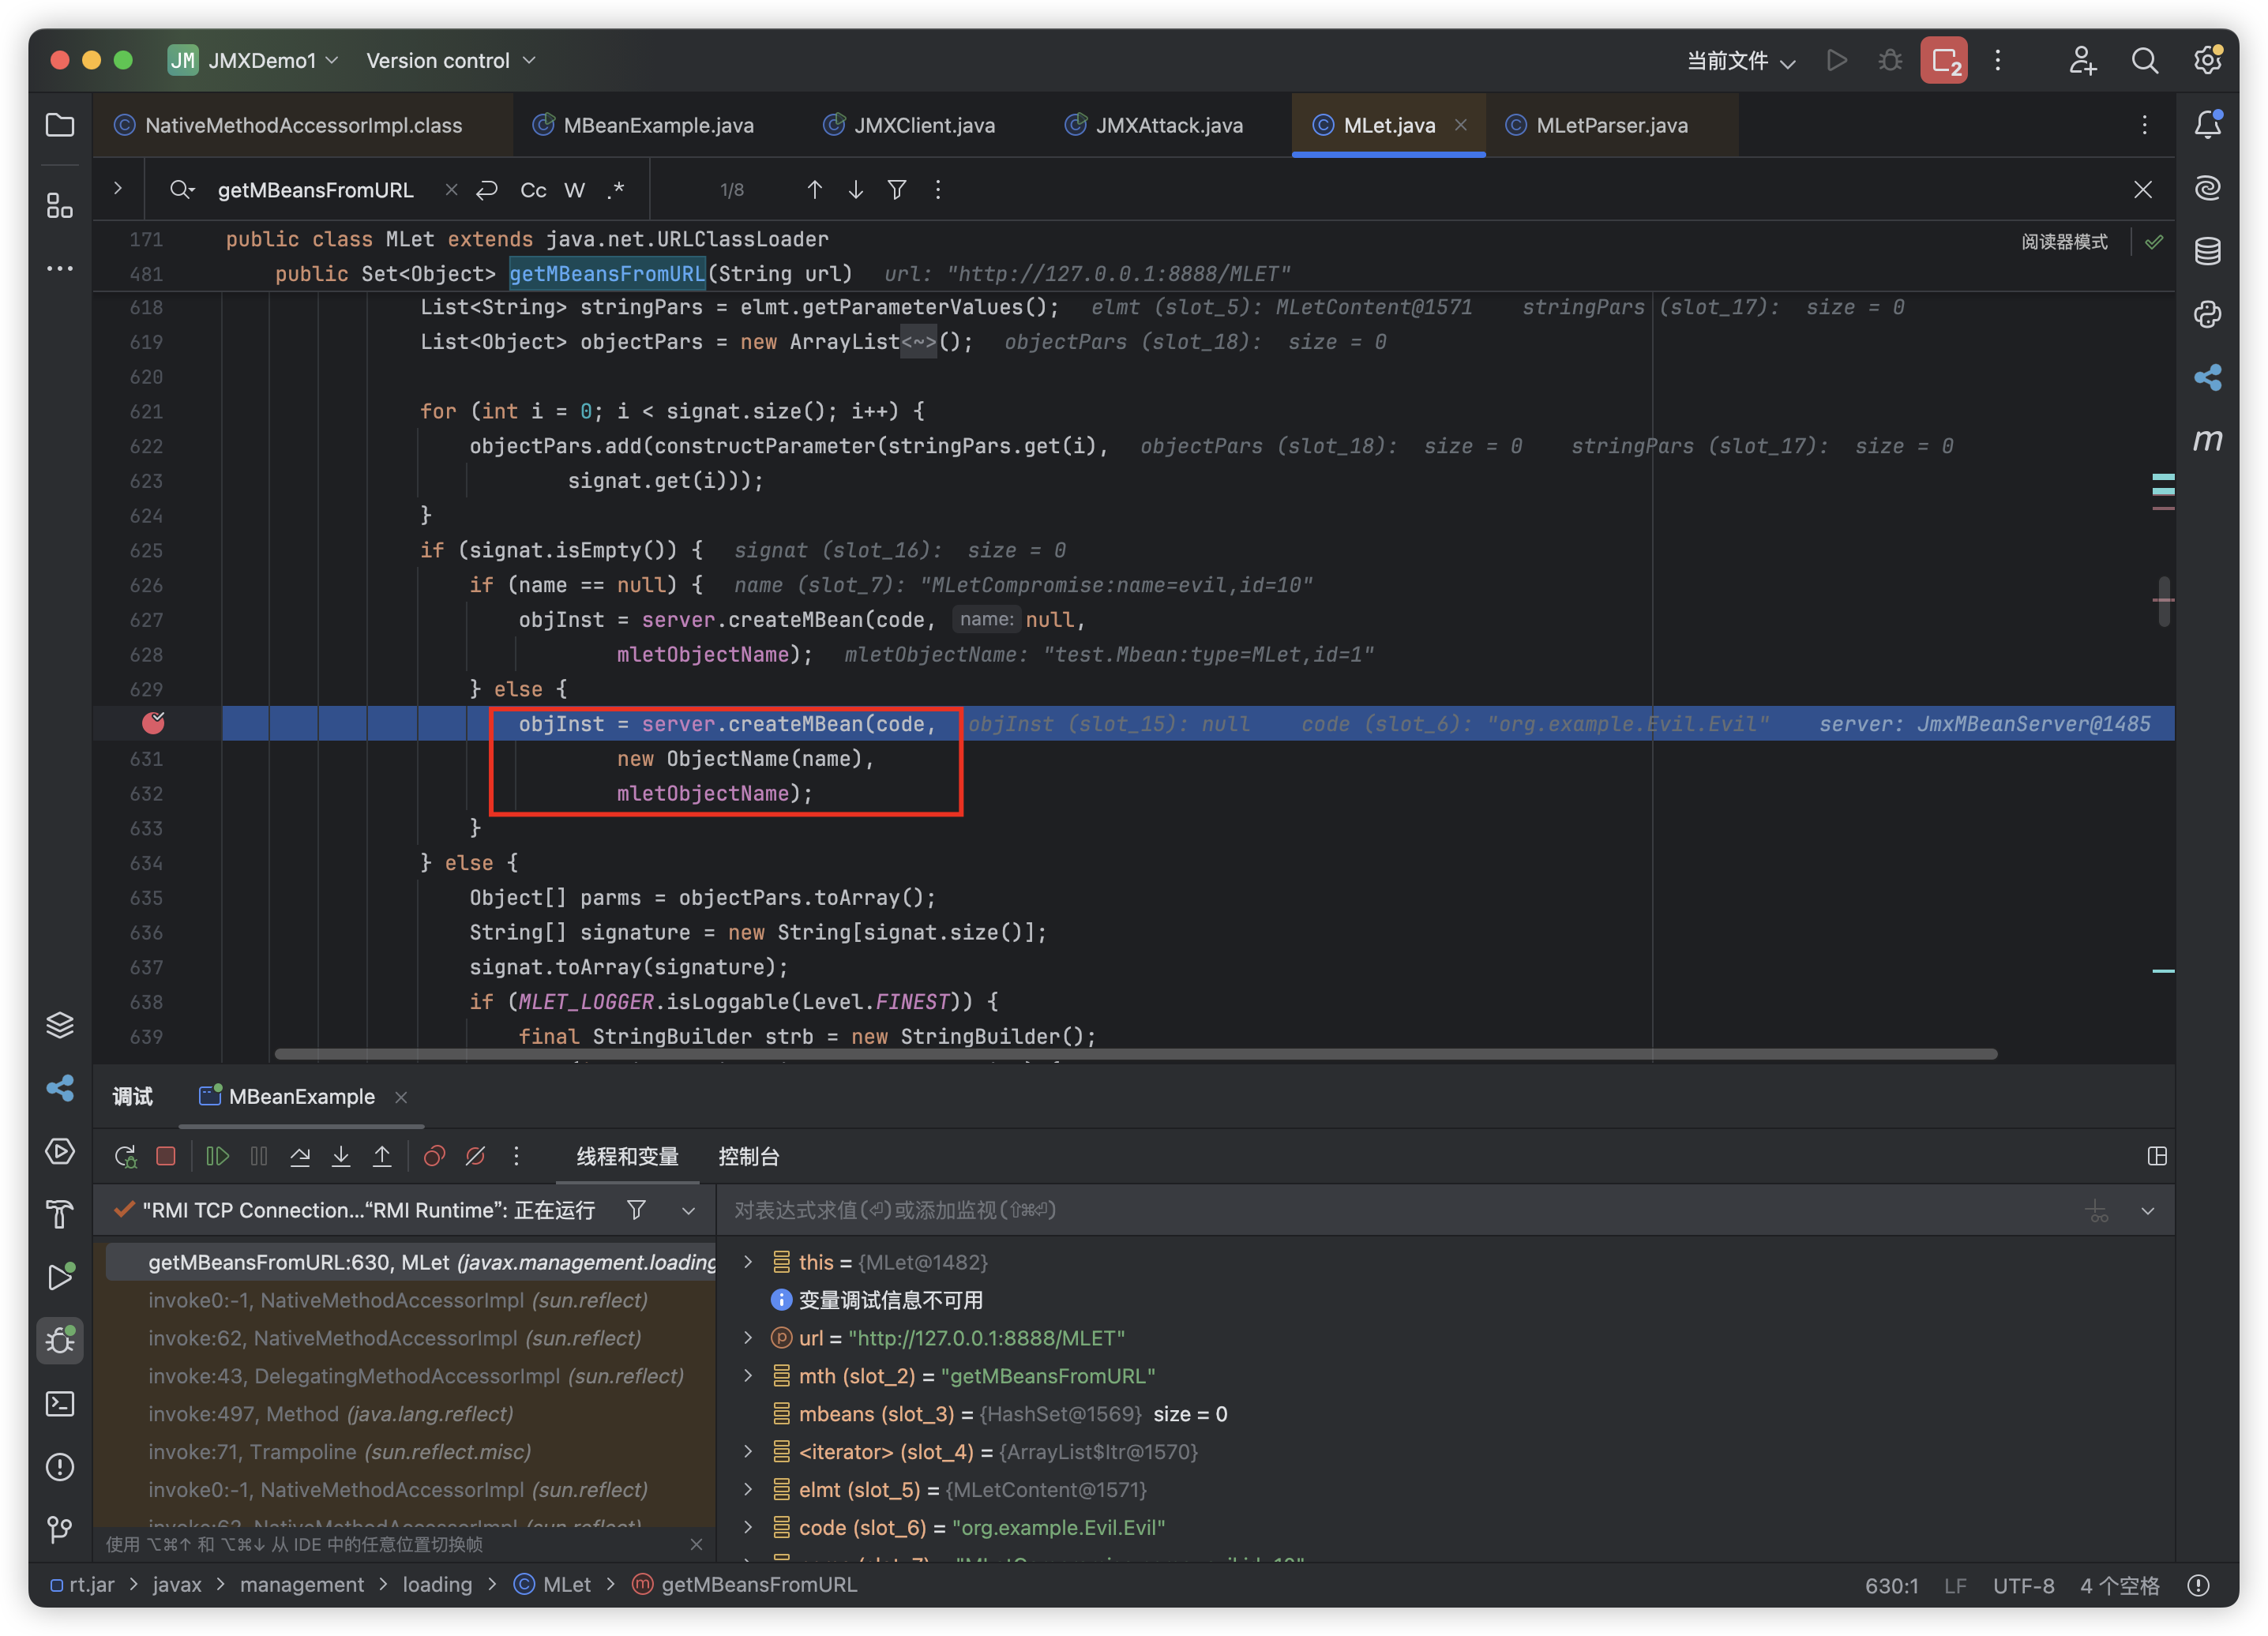Click the Run button in title bar
Viewport: 2268px width, 1636px height.
click(1836, 60)
